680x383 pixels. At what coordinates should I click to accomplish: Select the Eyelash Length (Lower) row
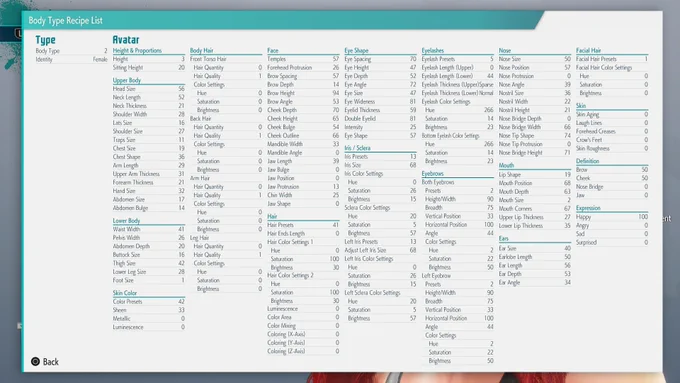(458, 76)
